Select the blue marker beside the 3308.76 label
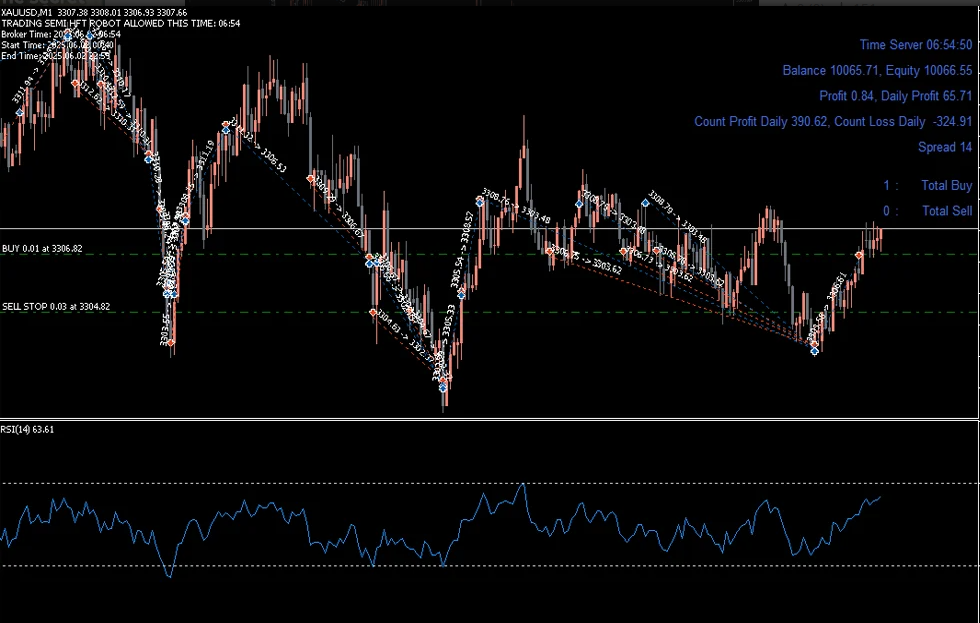 pyautogui.click(x=480, y=201)
